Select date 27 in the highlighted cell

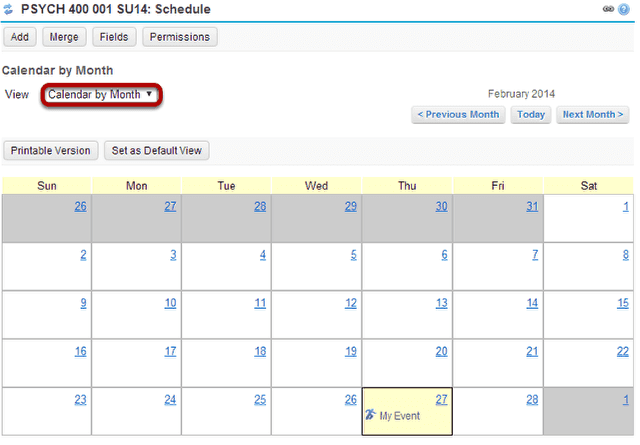point(441,400)
